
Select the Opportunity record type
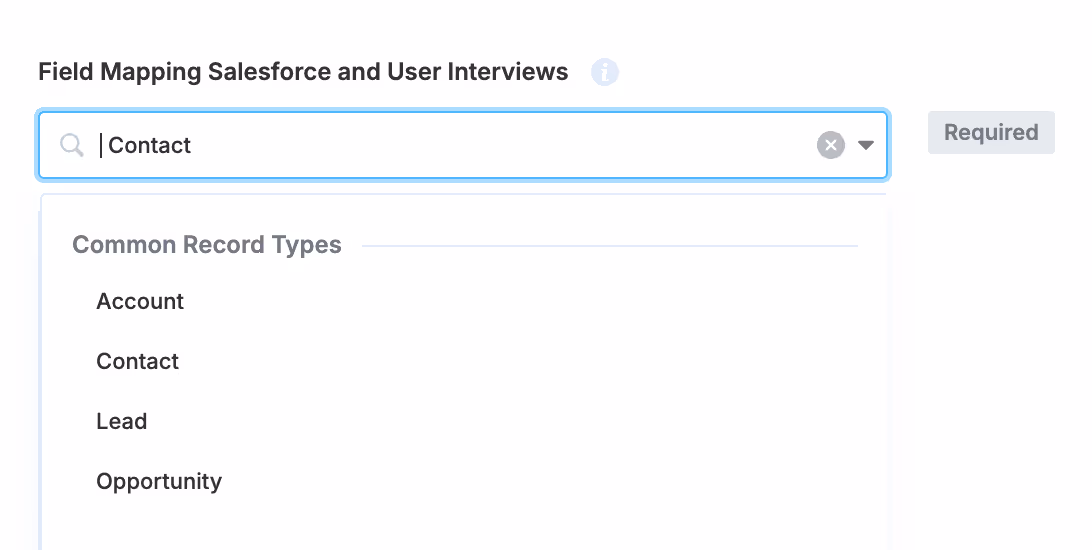click(159, 482)
